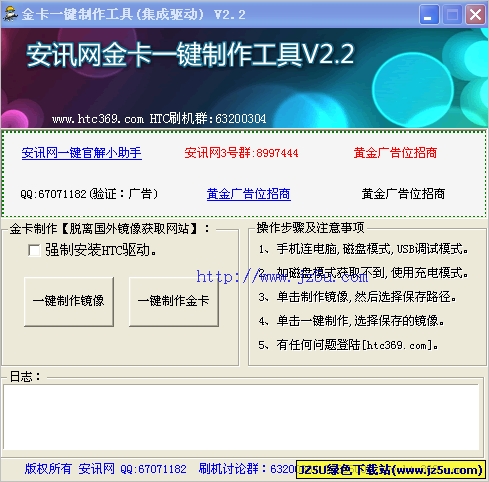Image resolution: width=489 pixels, height=482 pixels.
Task: Click the black 黄金广告位招商 text
Action: [x=403, y=194]
